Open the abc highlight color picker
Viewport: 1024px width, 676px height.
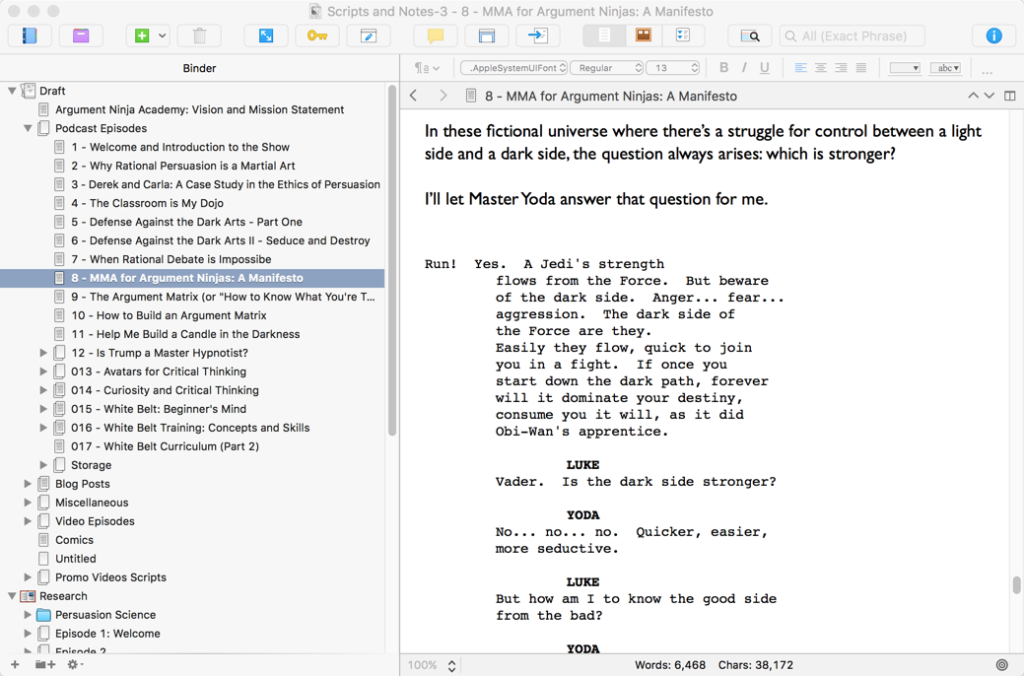[946, 68]
